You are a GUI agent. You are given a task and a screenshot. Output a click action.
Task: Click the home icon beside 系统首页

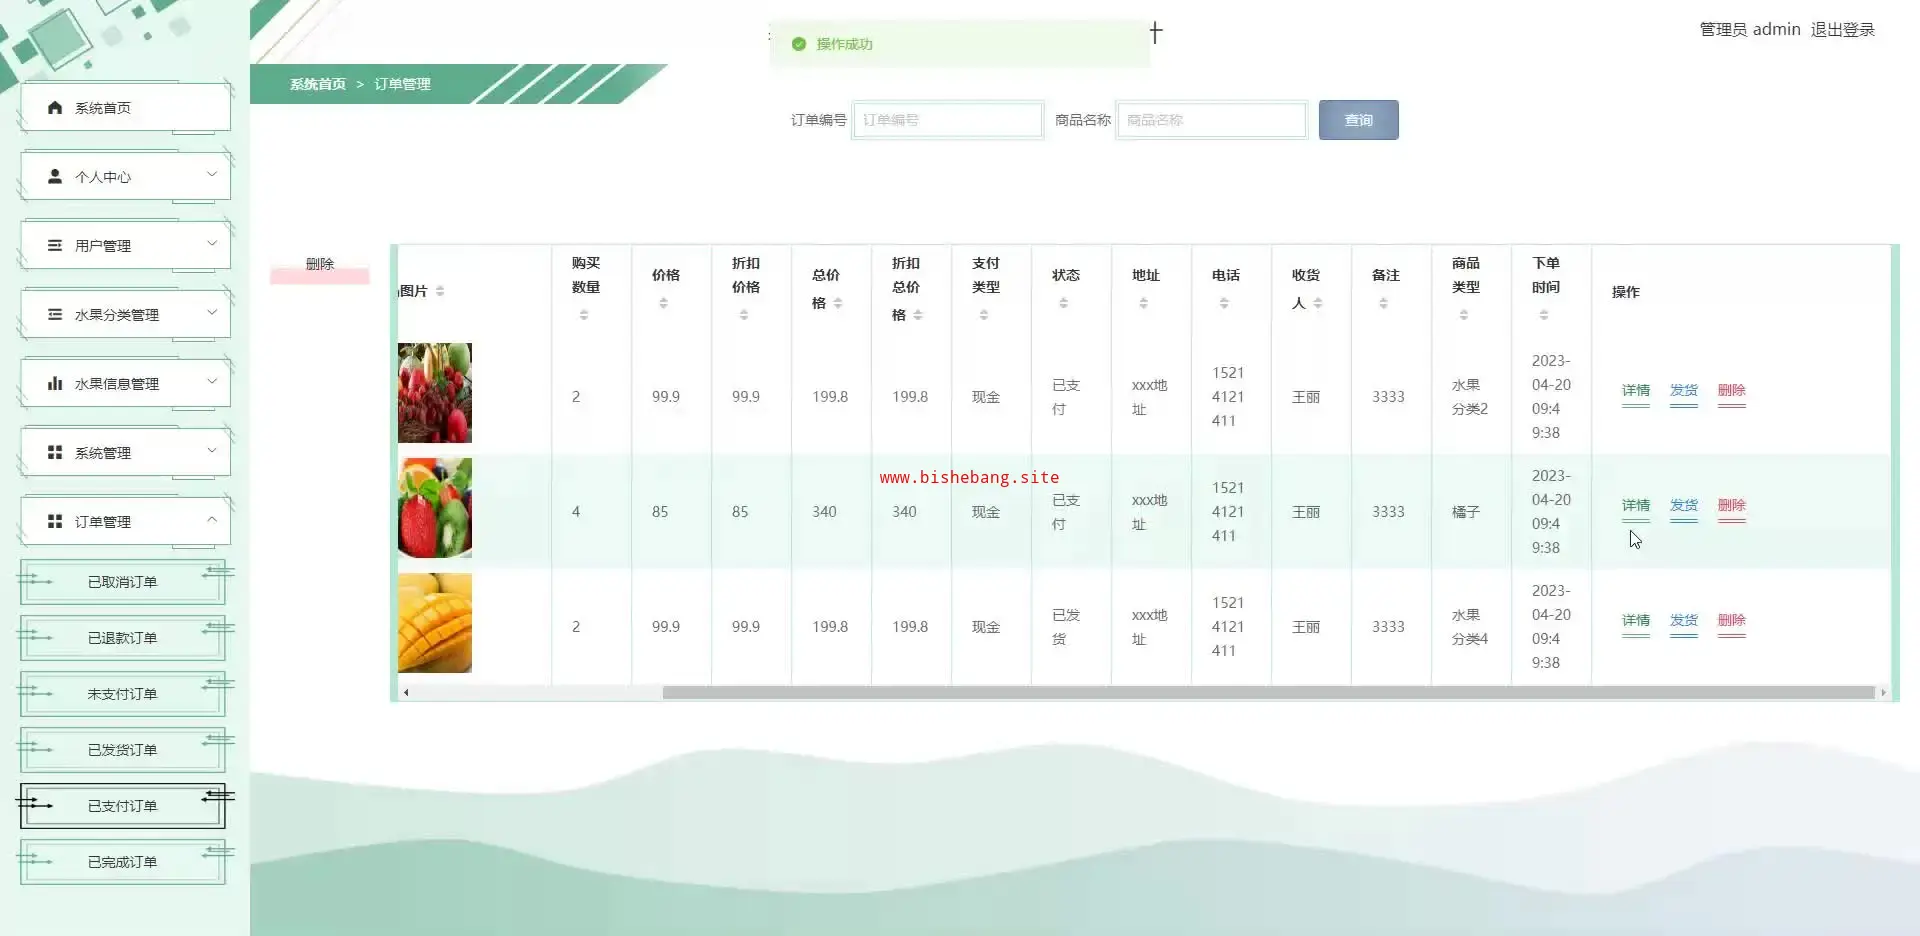coord(55,107)
